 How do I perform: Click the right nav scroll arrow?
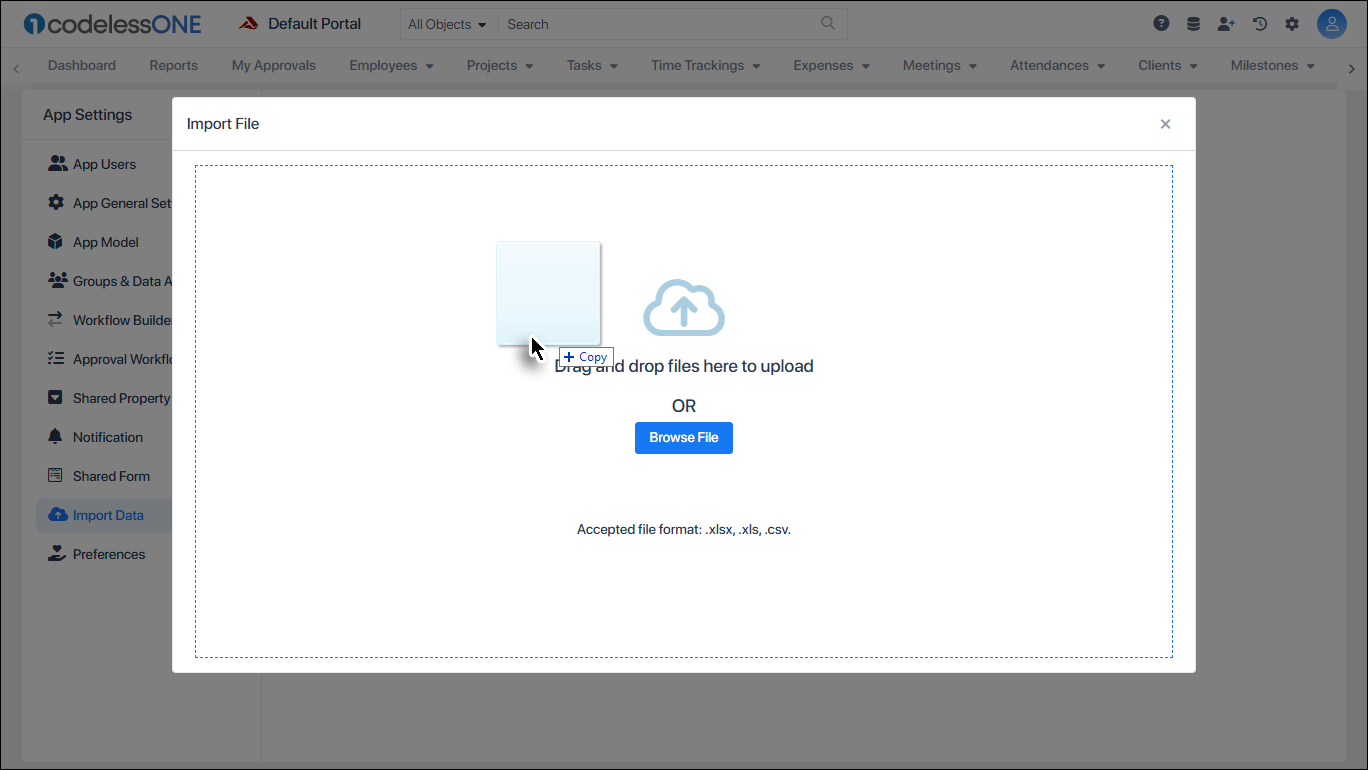point(1352,68)
